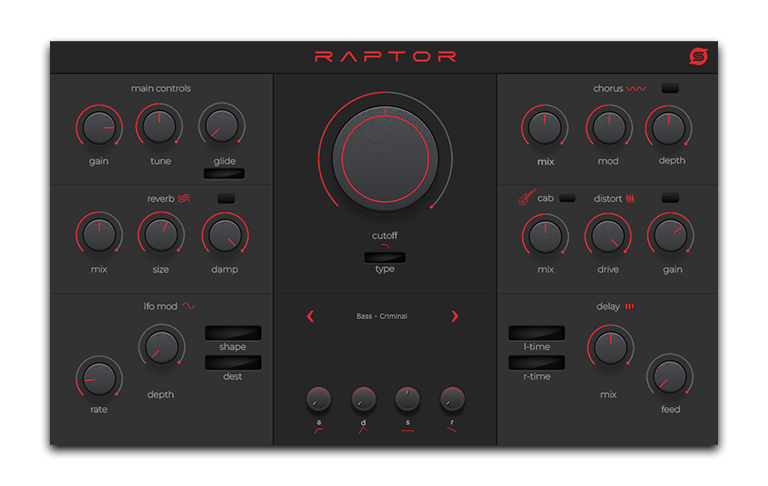
Task: Toggle the distort effect switch
Action: coord(669,198)
